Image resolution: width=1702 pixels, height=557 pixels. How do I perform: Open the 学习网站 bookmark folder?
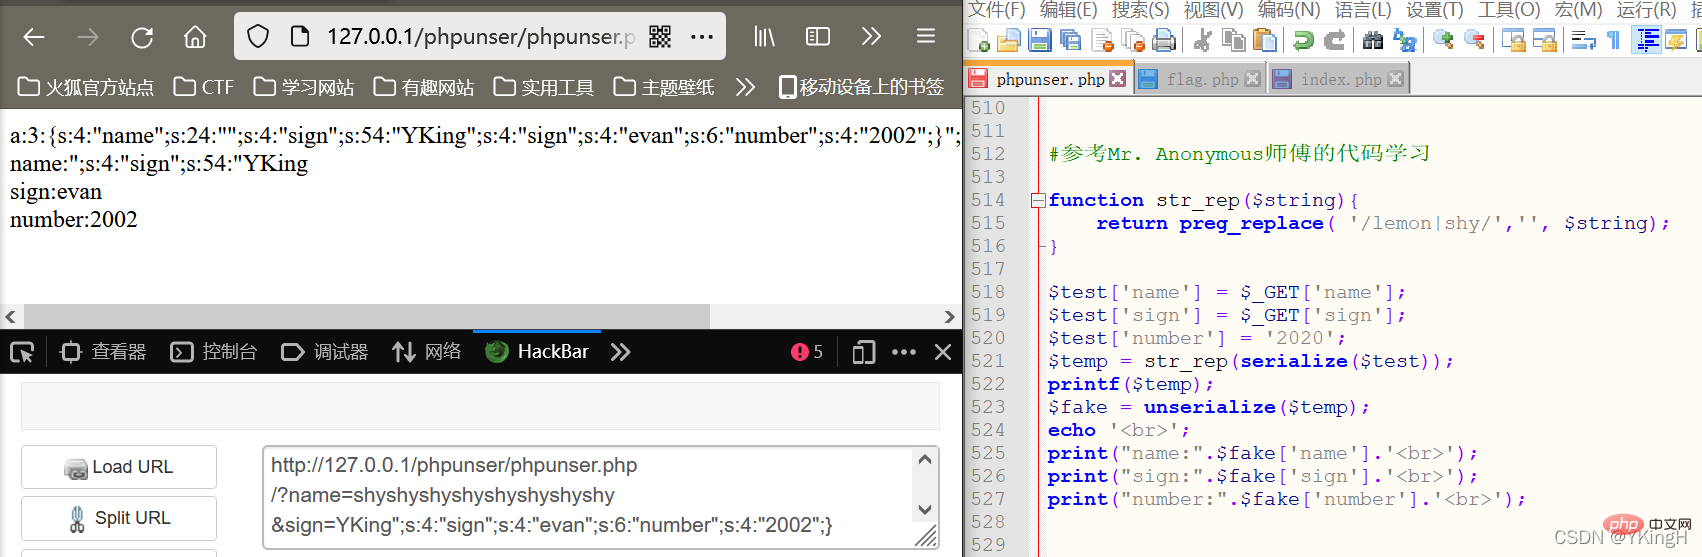pyautogui.click(x=304, y=87)
